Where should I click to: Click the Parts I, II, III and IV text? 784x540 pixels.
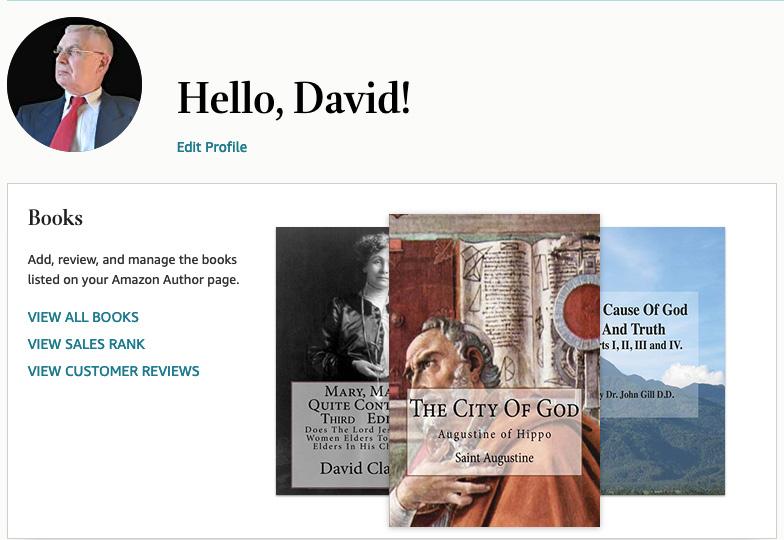point(642,345)
